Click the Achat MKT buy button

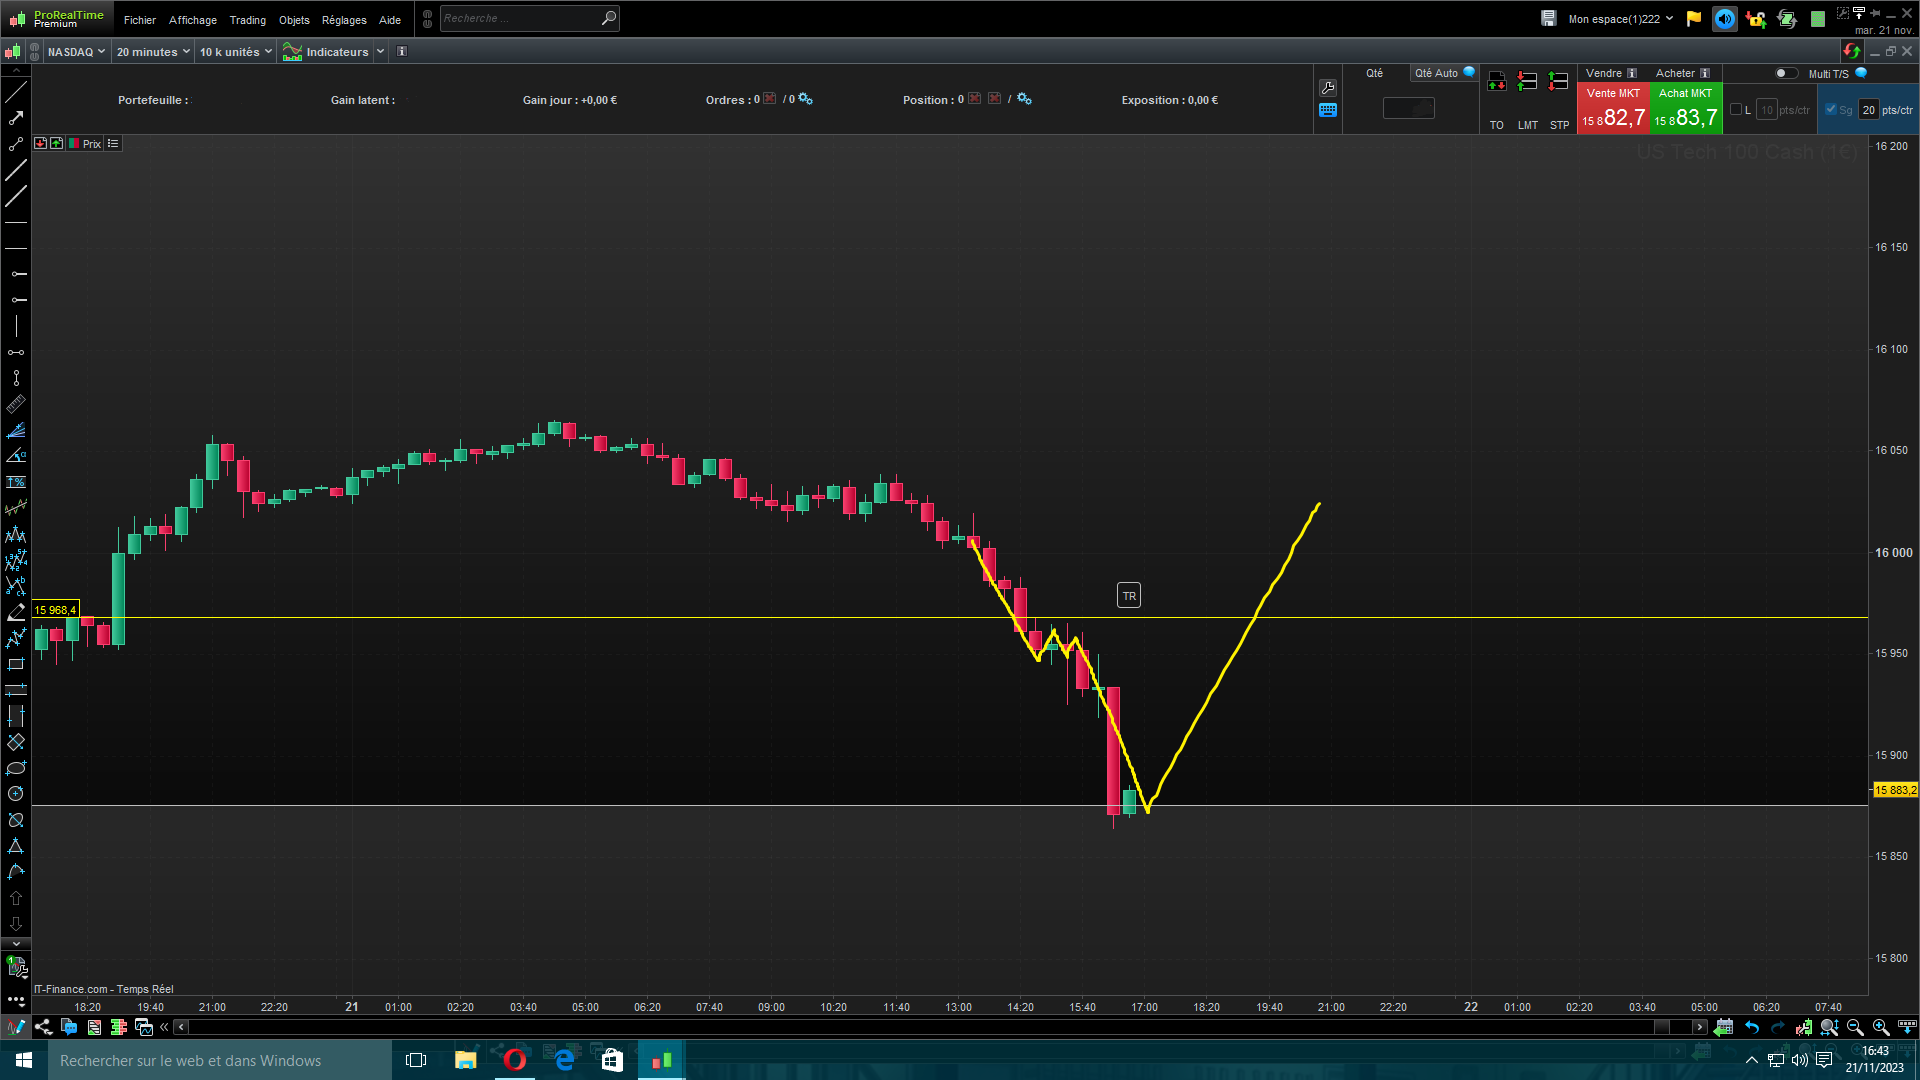[1686, 109]
